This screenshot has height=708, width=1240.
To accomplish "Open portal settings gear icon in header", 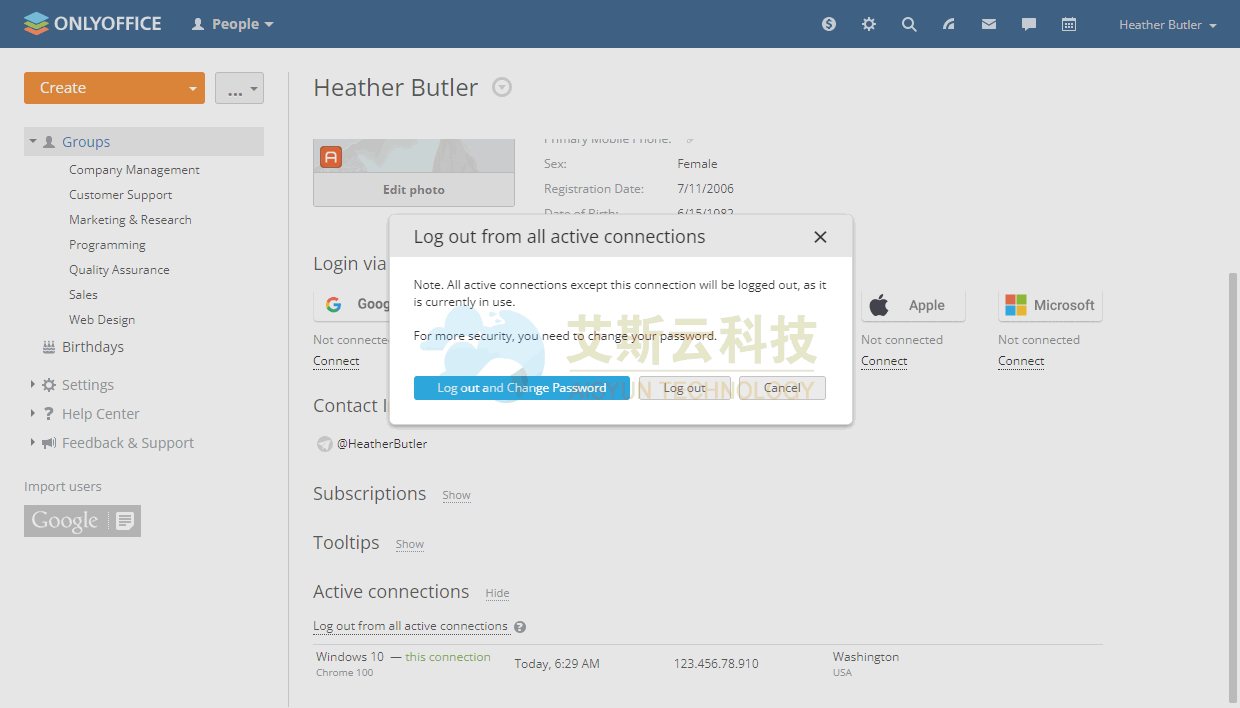I will click(x=869, y=24).
